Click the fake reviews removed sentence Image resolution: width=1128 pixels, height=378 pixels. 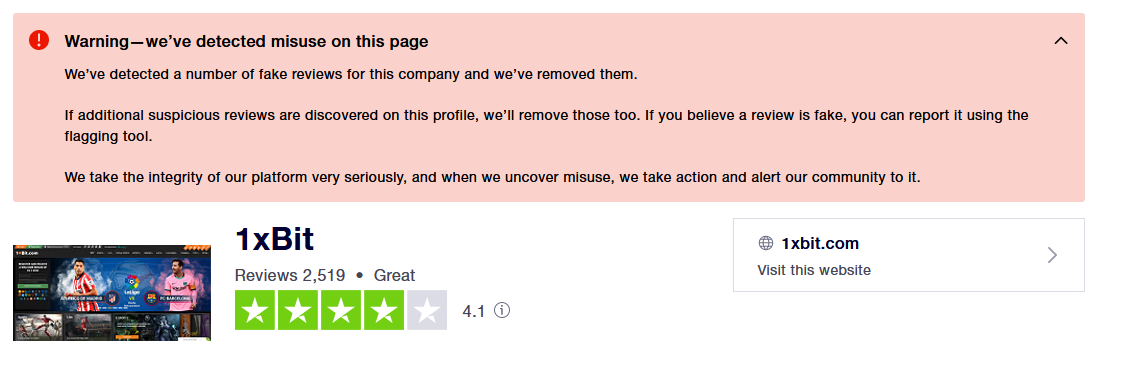click(351, 74)
